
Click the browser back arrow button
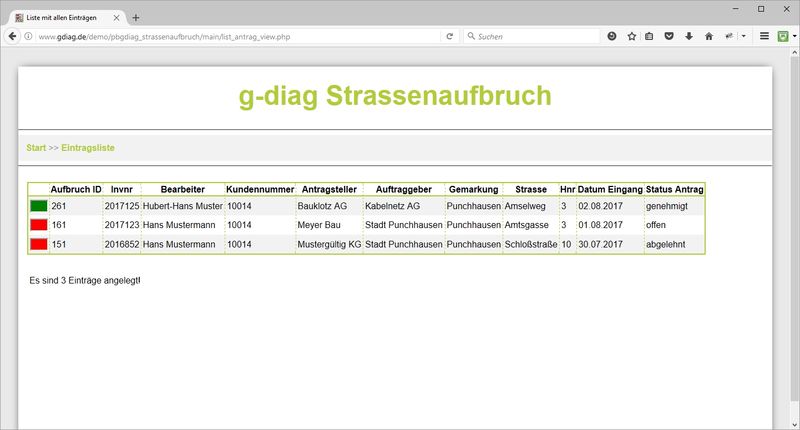pyautogui.click(x=11, y=36)
